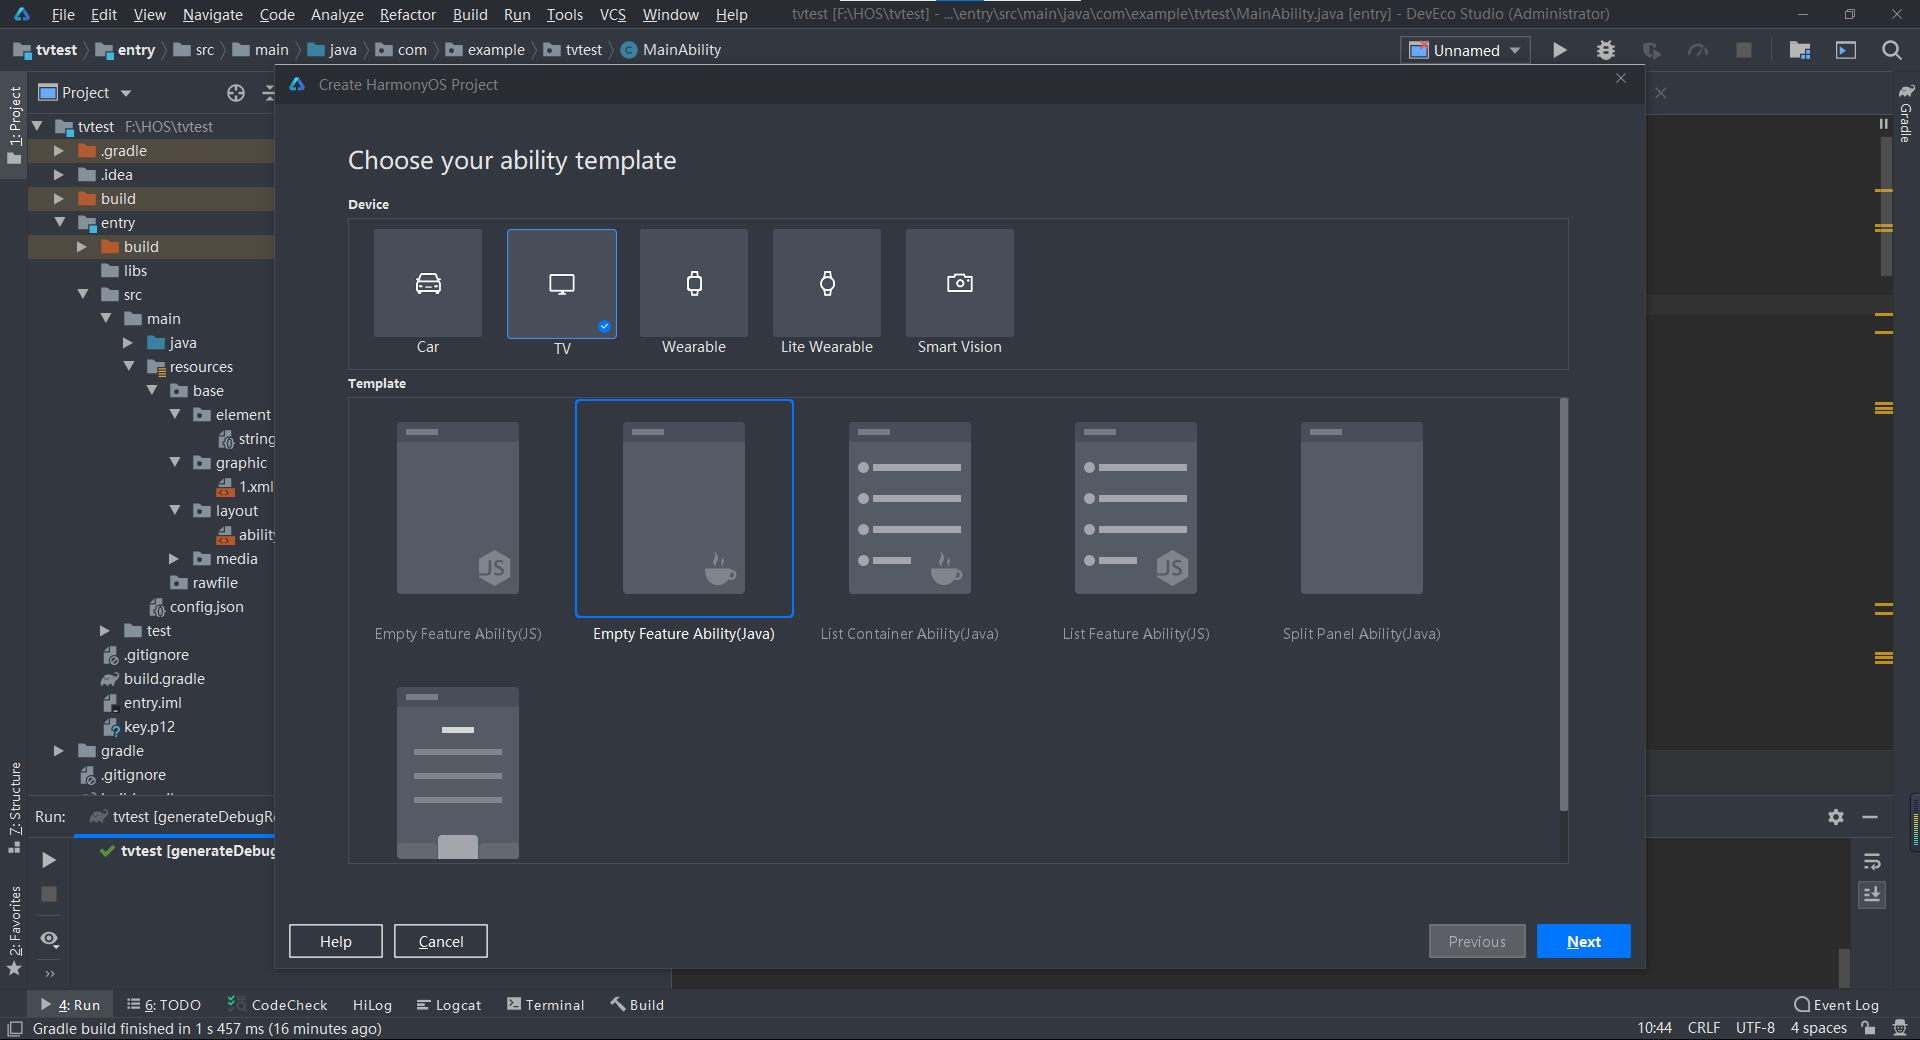This screenshot has height=1040, width=1920.
Task: Open the Terminal tool window tab
Action: point(546,1005)
